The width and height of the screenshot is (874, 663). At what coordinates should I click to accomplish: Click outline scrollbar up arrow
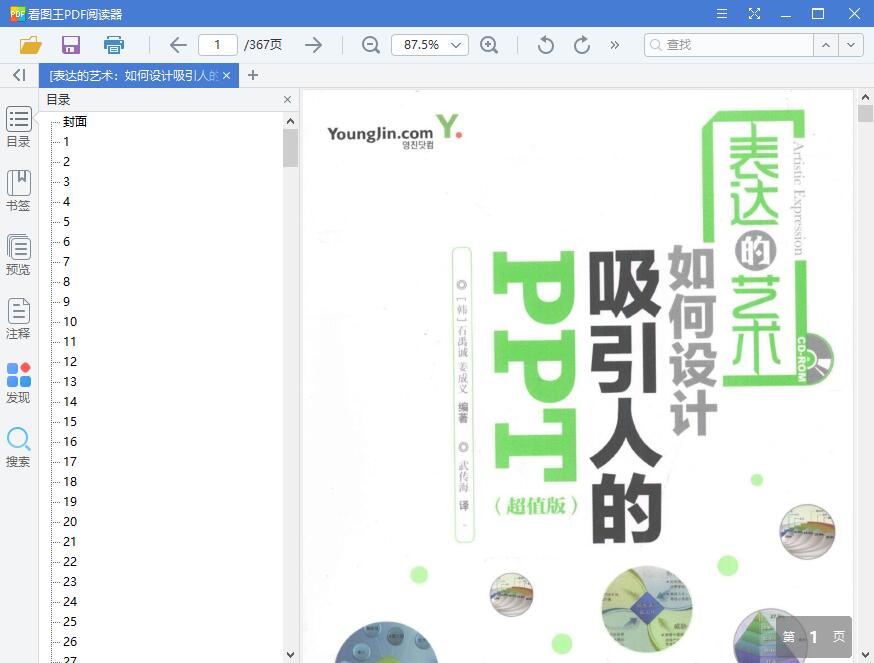click(x=290, y=121)
